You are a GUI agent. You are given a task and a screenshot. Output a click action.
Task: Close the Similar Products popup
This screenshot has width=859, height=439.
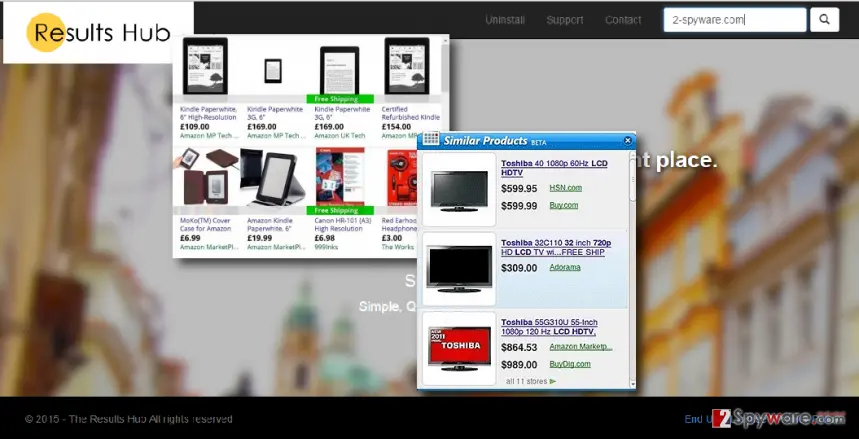[628, 141]
